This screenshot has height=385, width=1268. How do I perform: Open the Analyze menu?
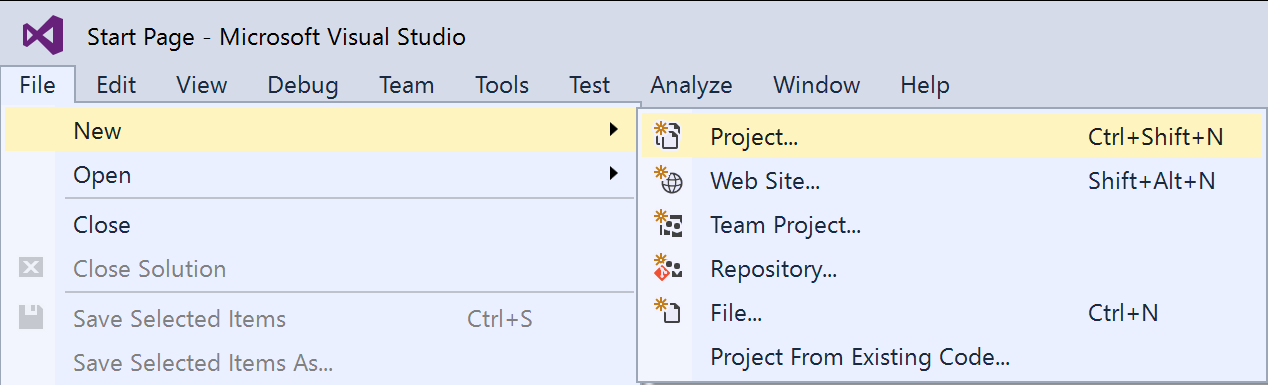click(691, 85)
